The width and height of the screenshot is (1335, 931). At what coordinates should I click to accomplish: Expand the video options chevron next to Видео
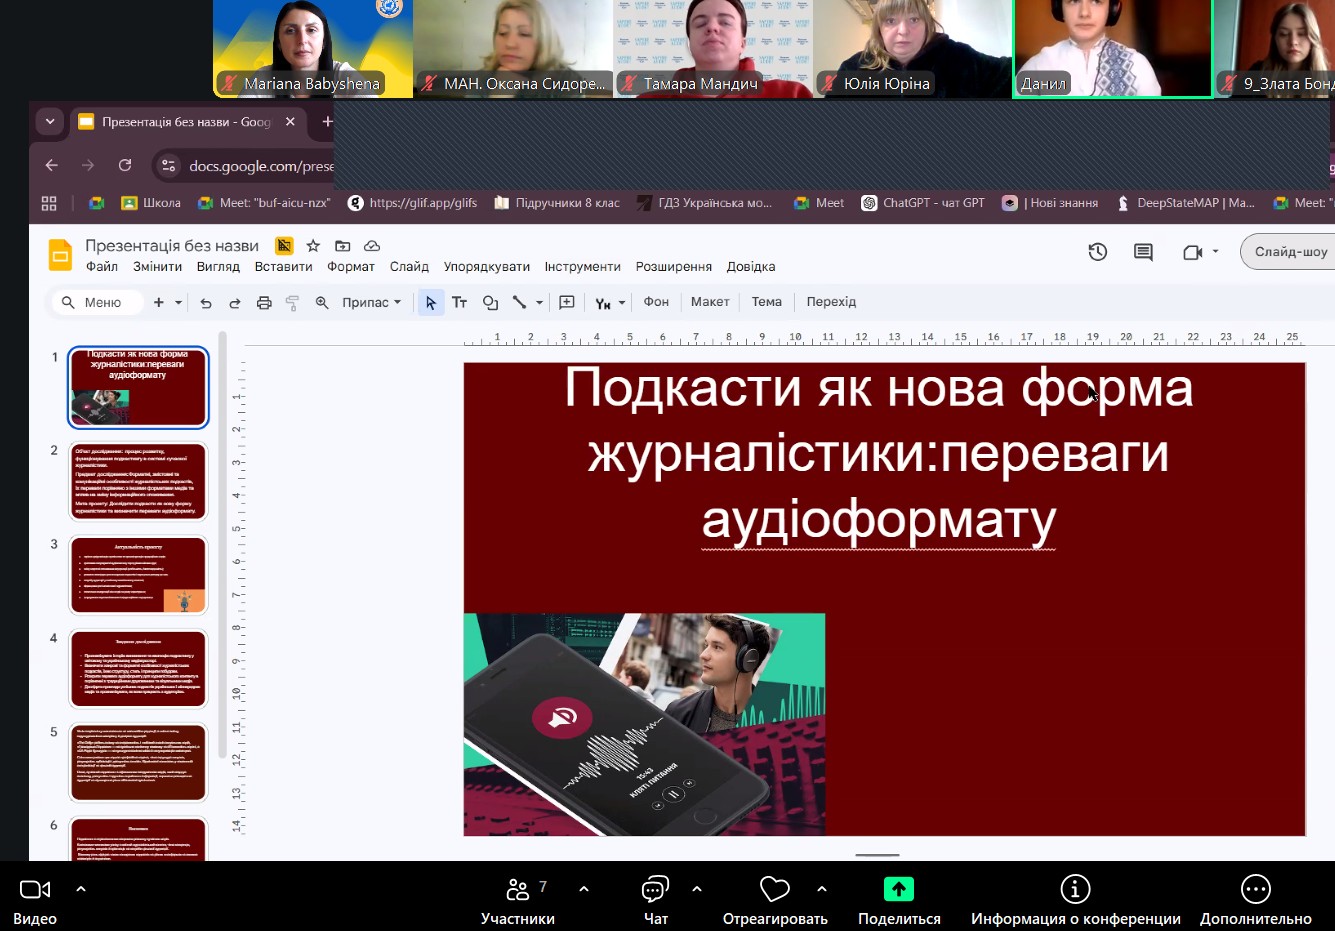[81, 888]
